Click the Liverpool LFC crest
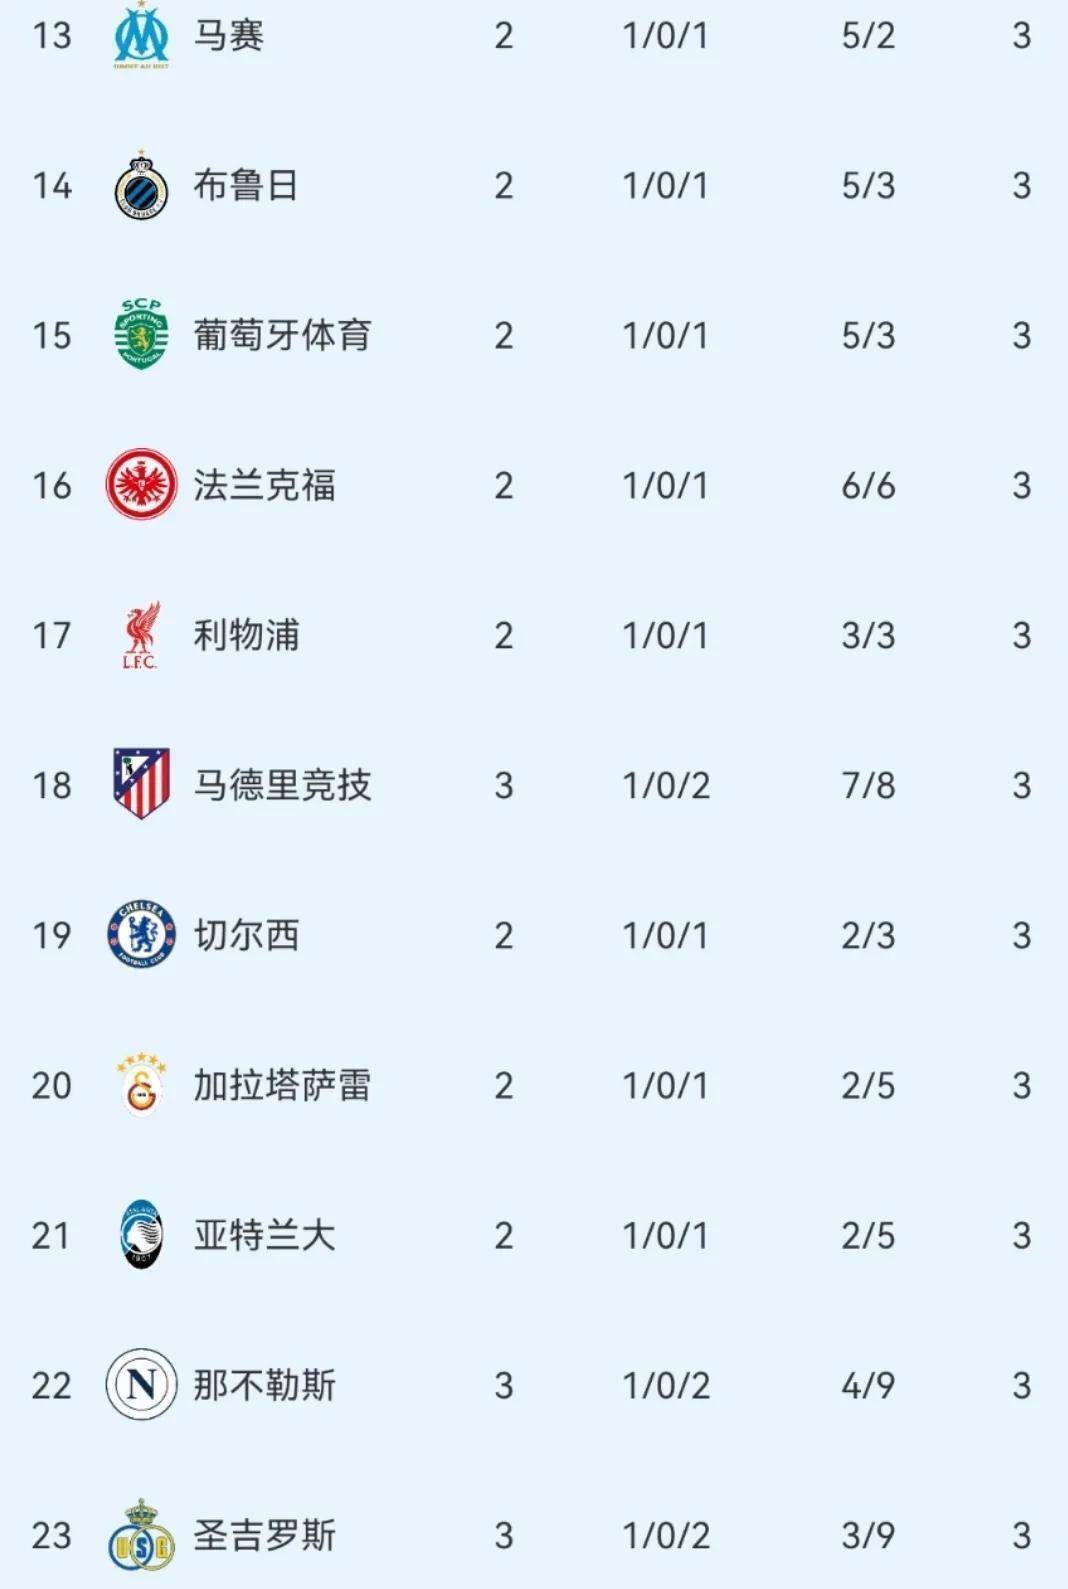This screenshot has height=1589, width=1068. 141,635
